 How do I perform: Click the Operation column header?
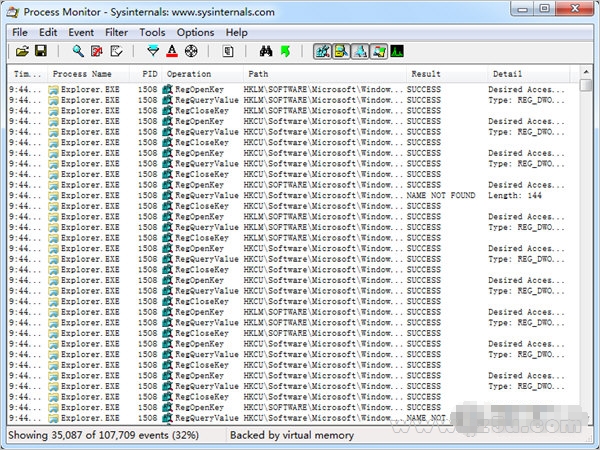202,74
